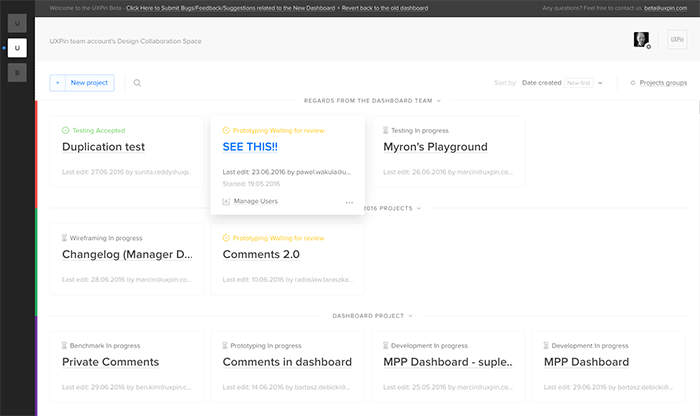Click the Prototyping In progress status text
Image resolution: width=700 pixels, height=416 pixels.
point(266,345)
